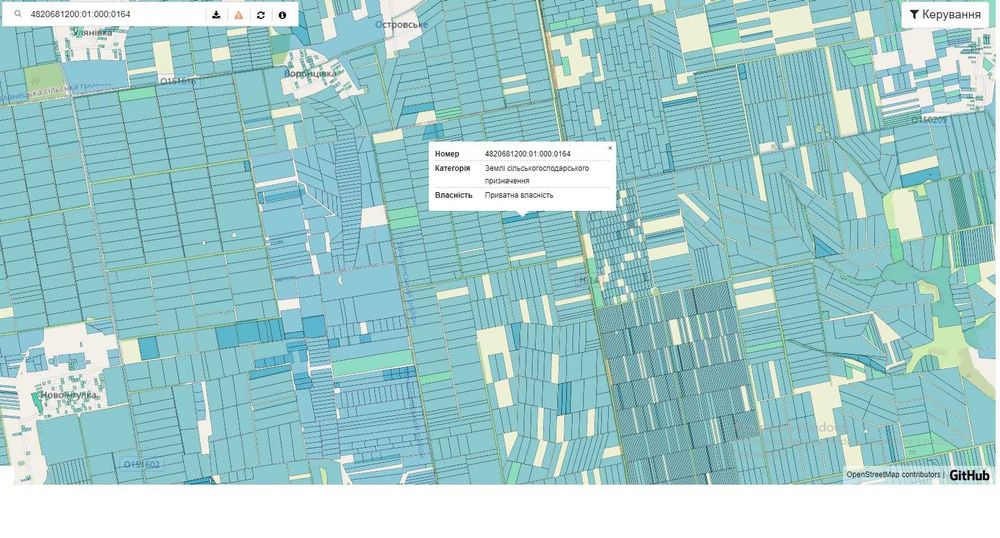Click the Улянівка village label
1000x538 pixels.
coord(92,33)
